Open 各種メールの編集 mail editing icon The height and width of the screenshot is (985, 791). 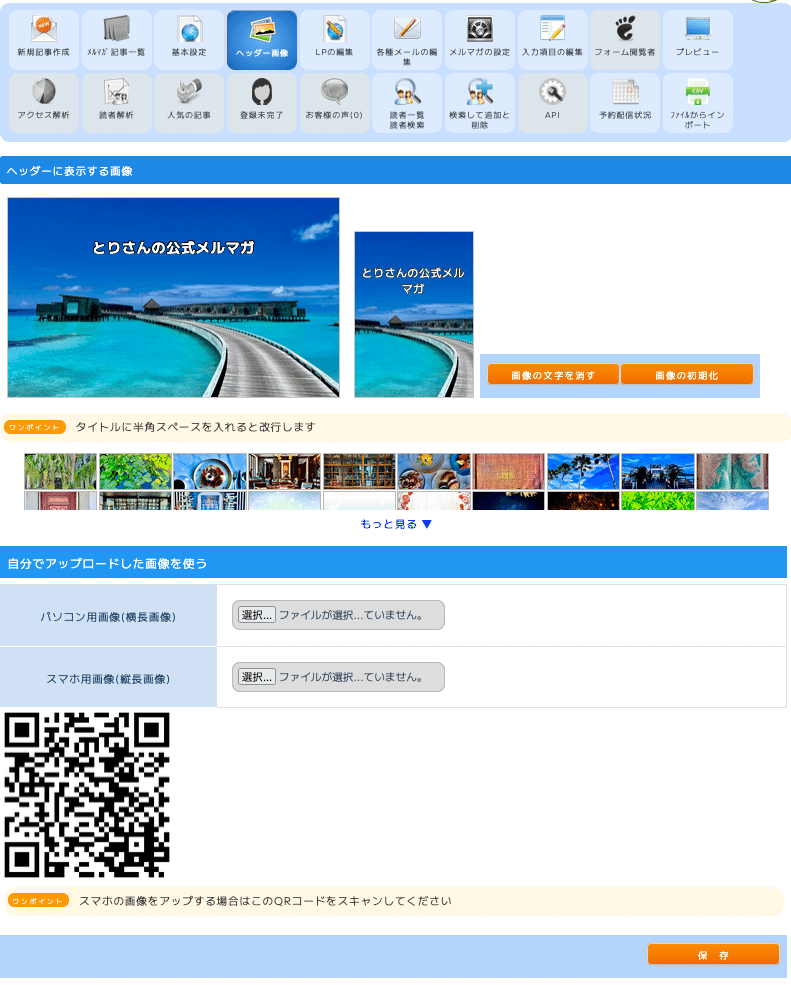click(407, 40)
